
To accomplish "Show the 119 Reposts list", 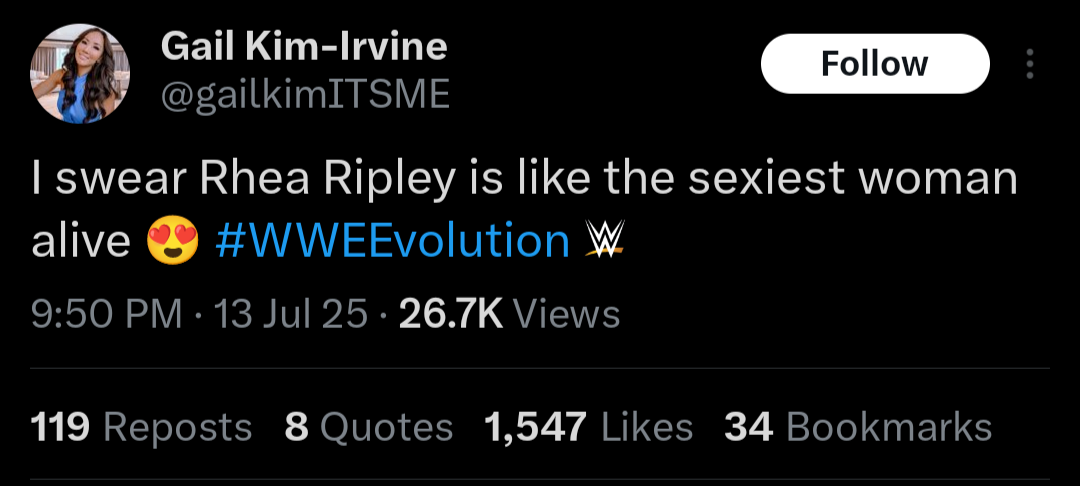I will (141, 427).
